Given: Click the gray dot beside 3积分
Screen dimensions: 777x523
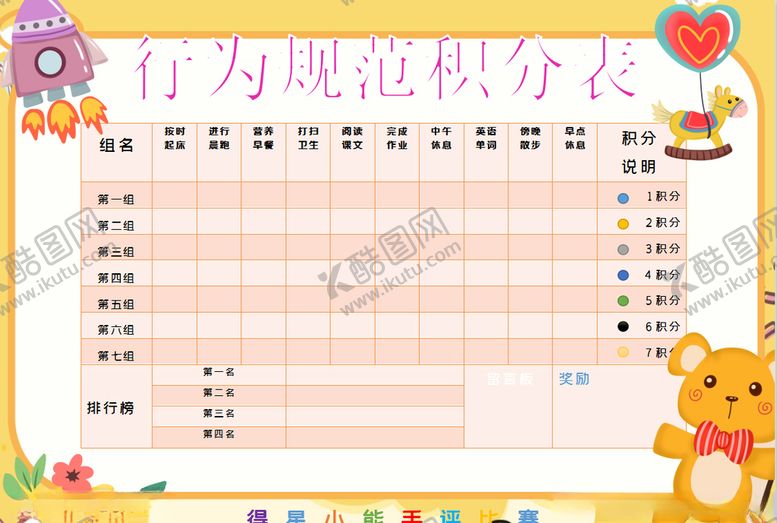Looking at the screenshot, I should 623,249.
